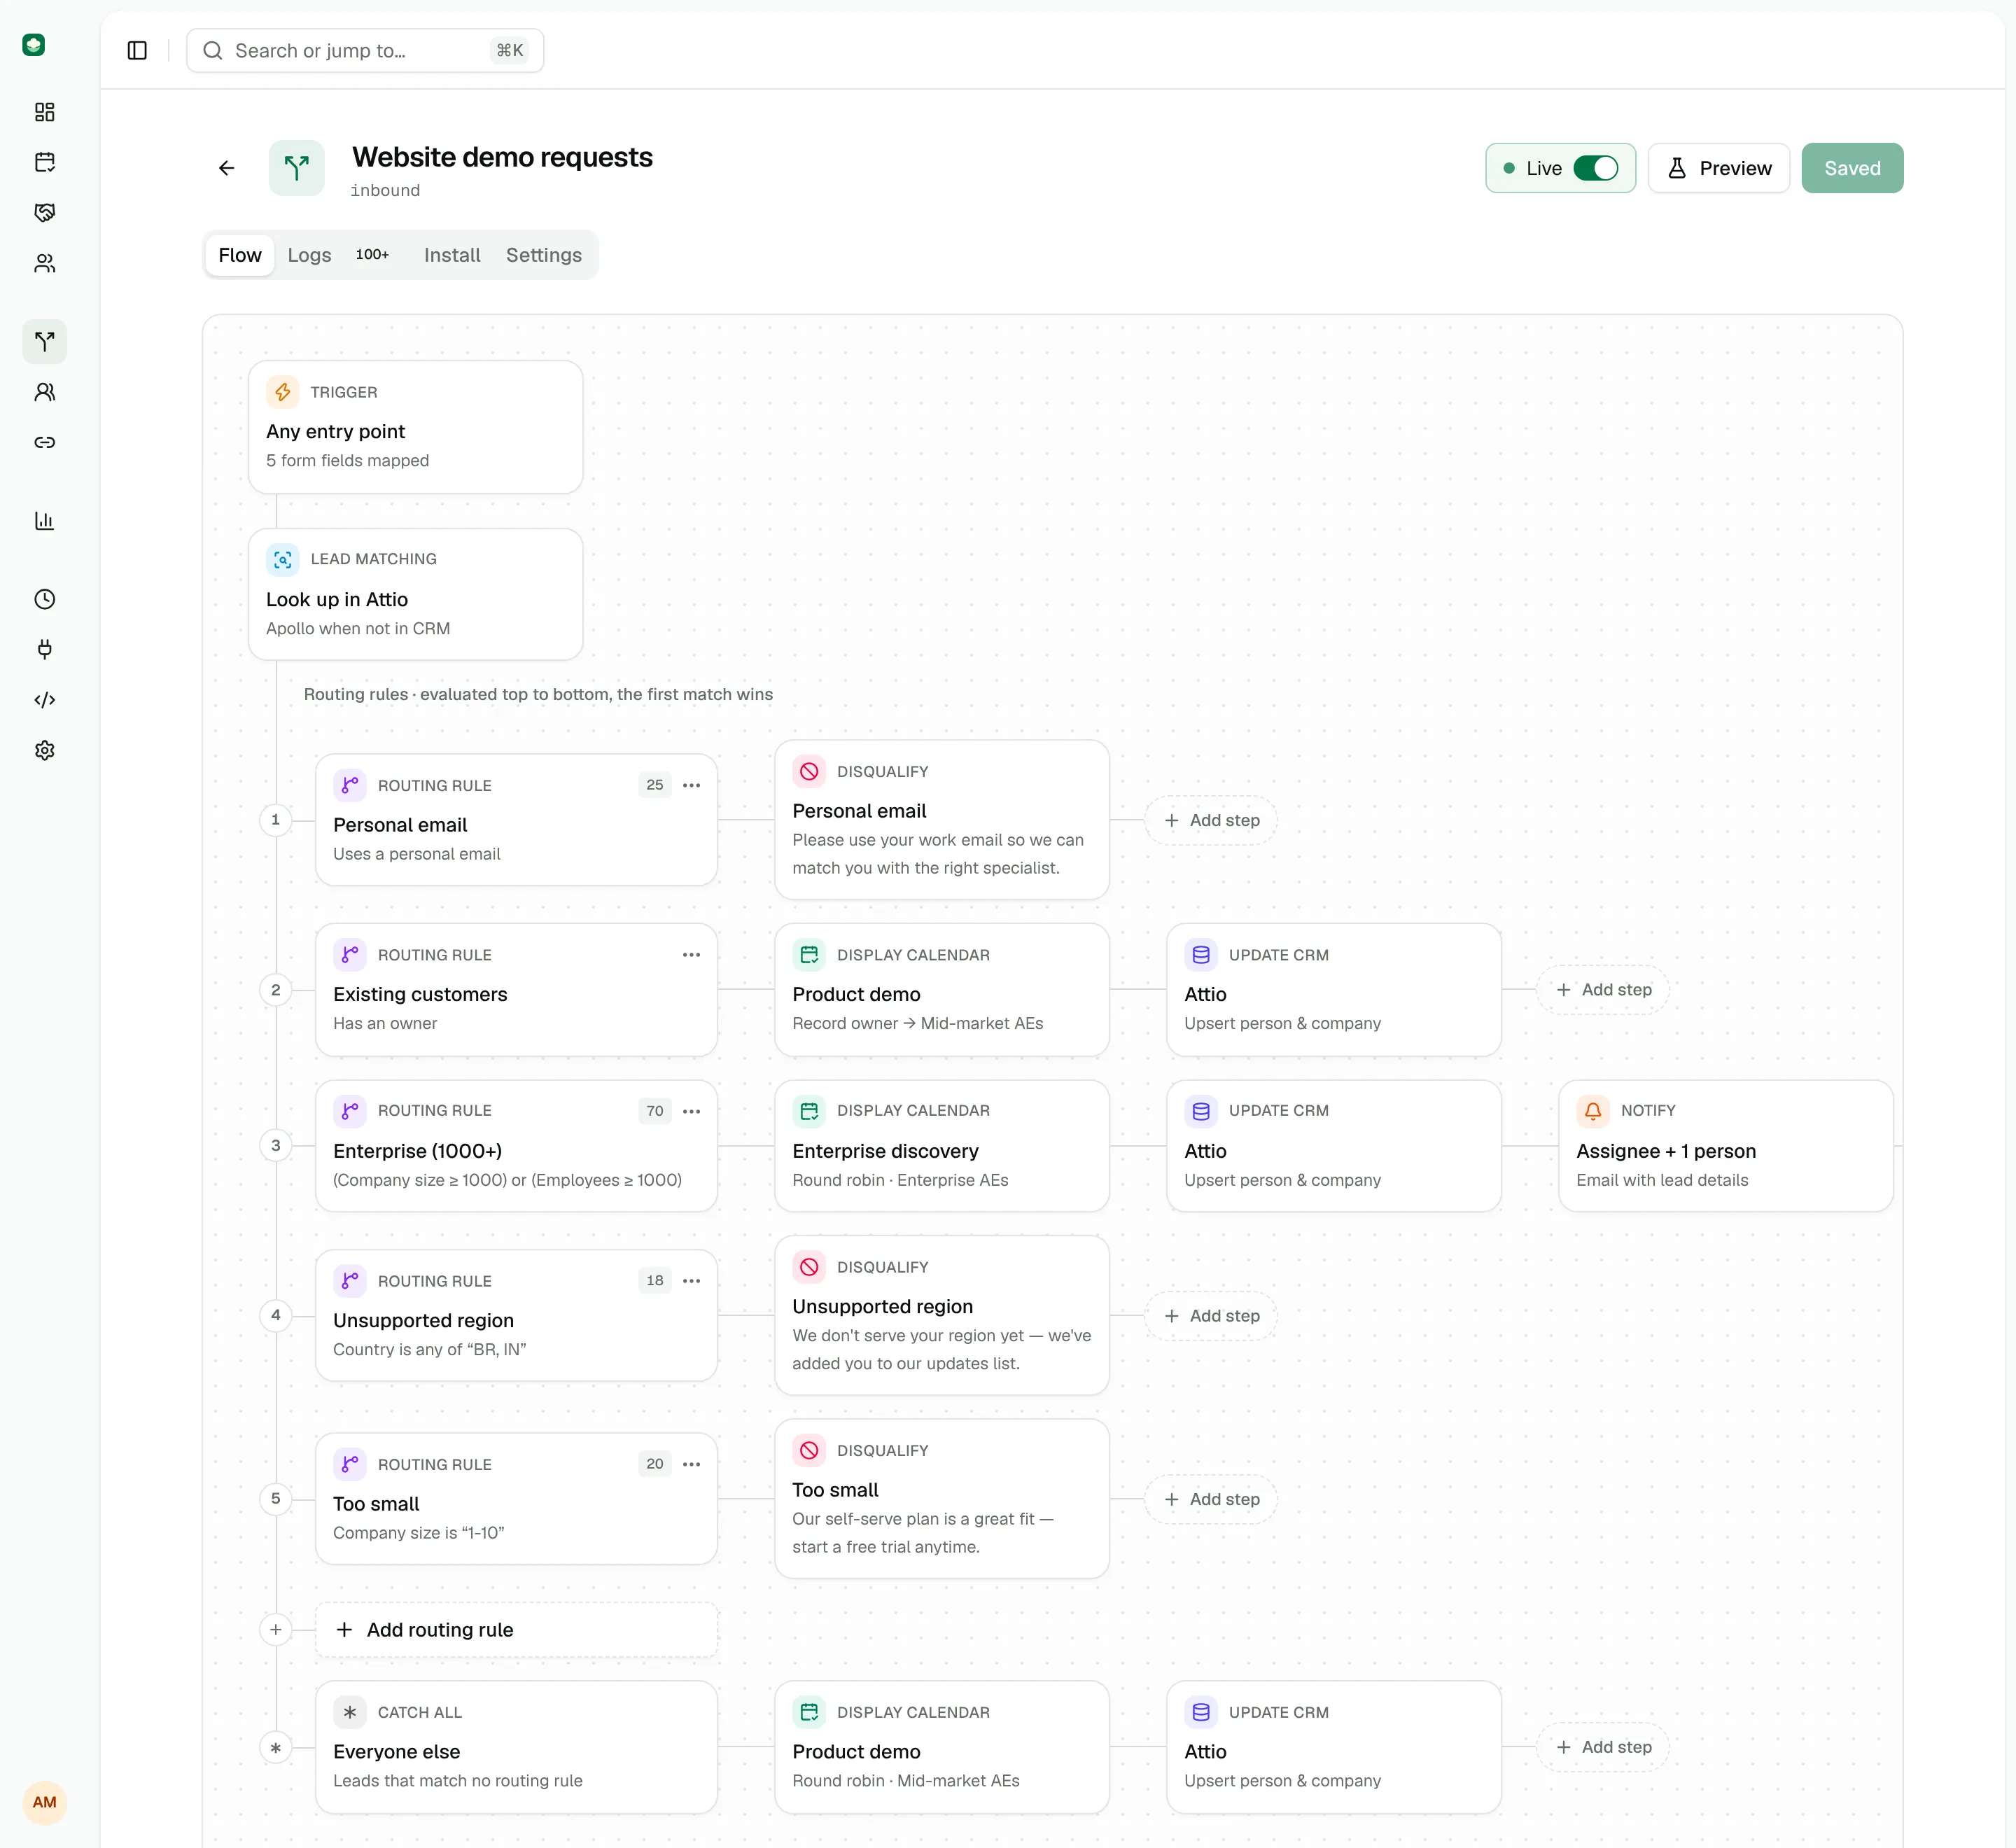Open the Notify Assignee + 1 person card
This screenshot has height=1848, width=2016.
coord(1726,1146)
